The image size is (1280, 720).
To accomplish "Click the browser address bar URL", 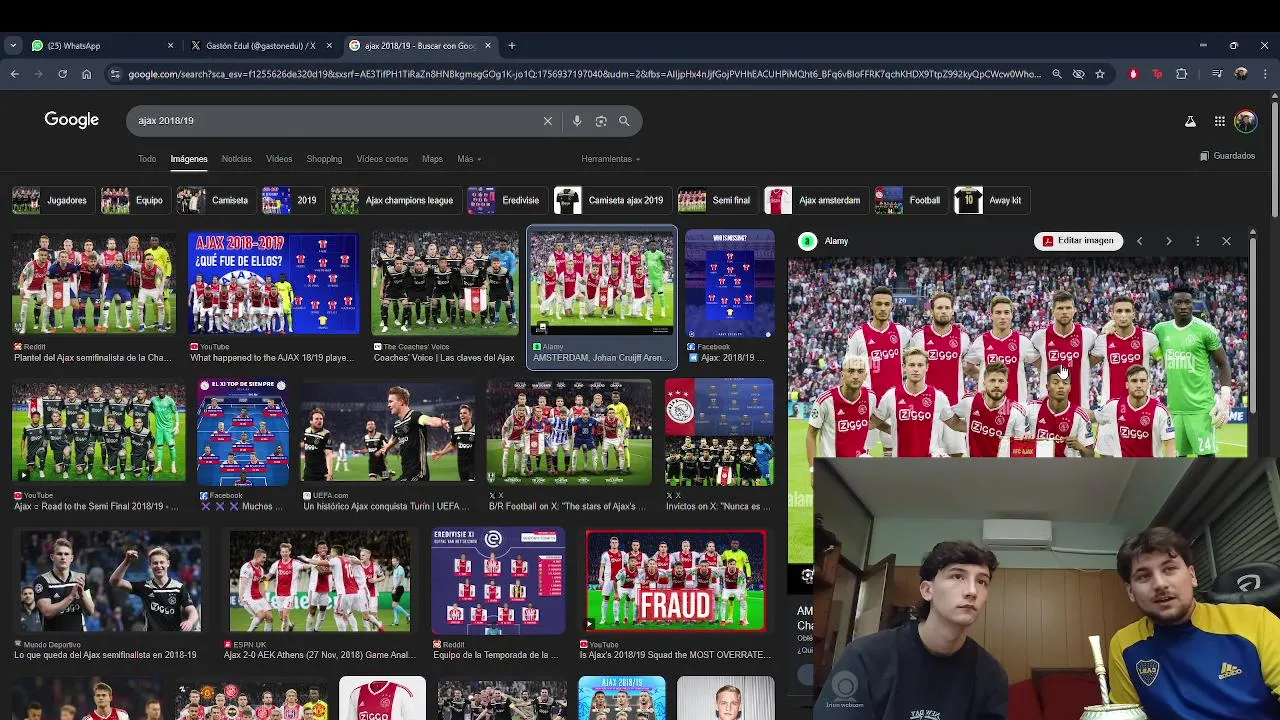I will (585, 74).
